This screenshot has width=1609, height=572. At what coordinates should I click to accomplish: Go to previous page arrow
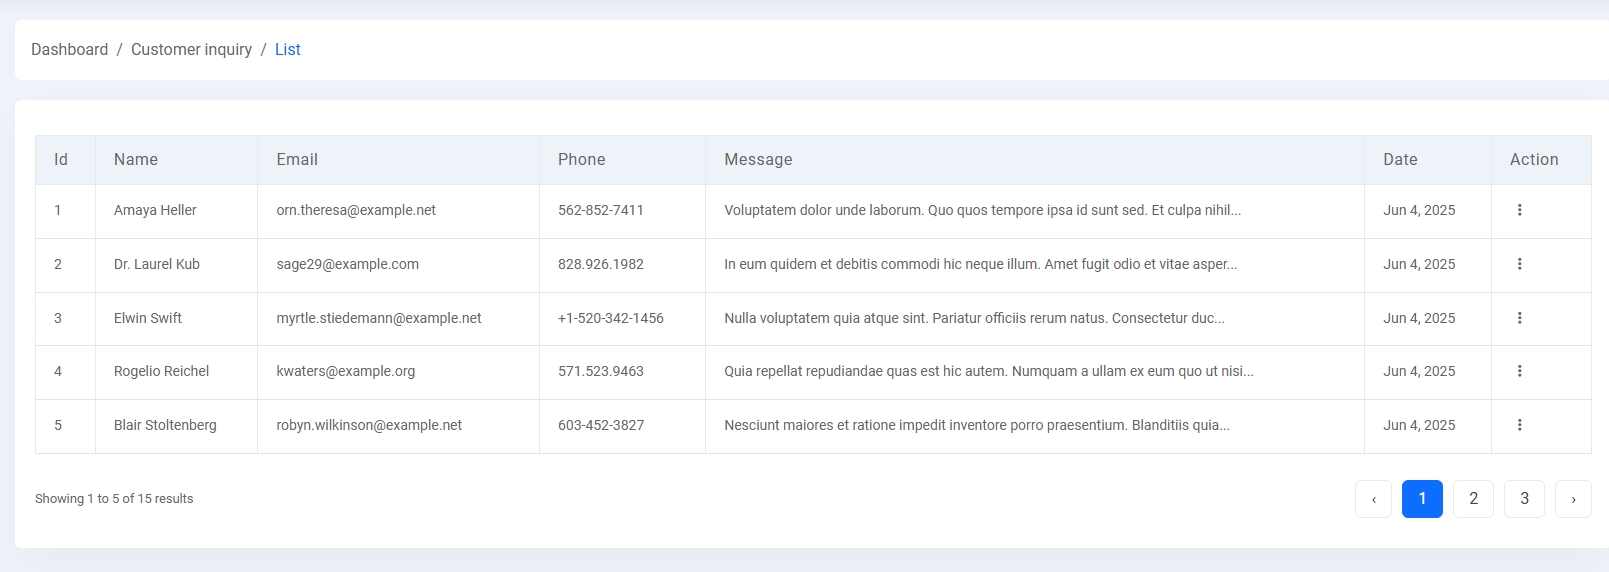click(x=1373, y=499)
